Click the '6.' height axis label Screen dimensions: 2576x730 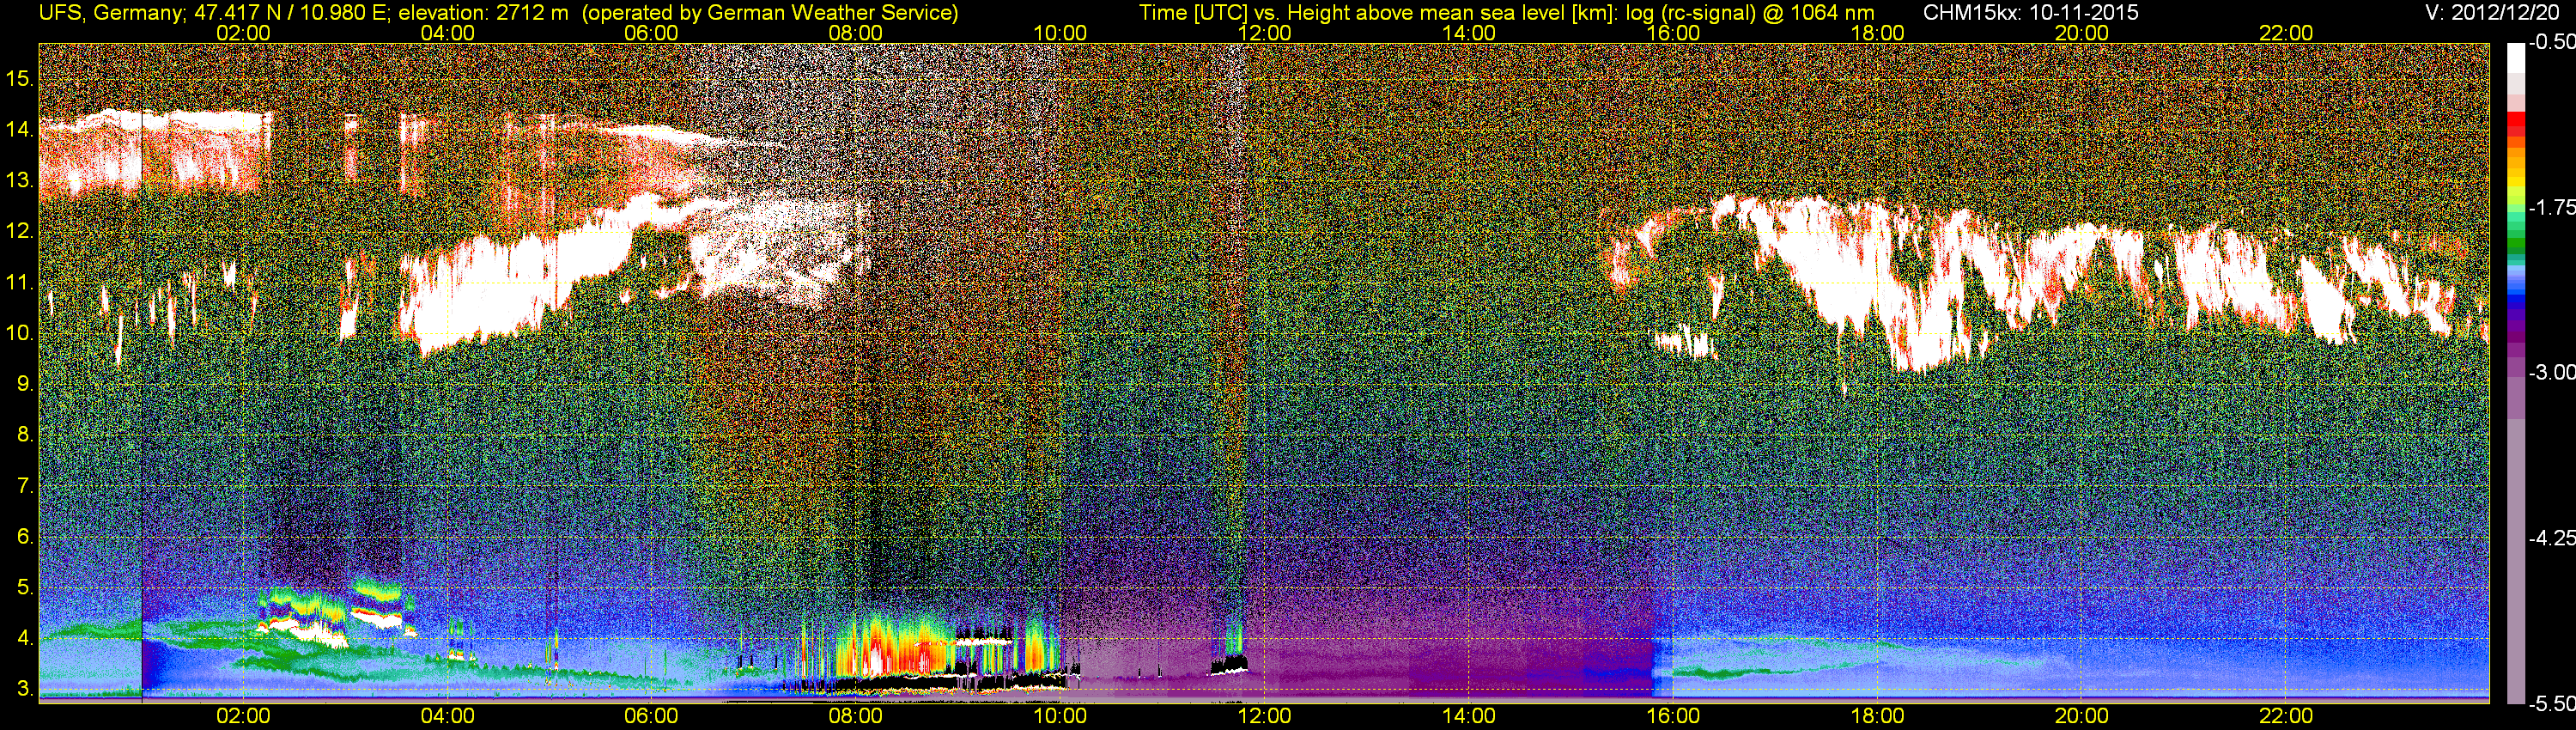click(26, 537)
